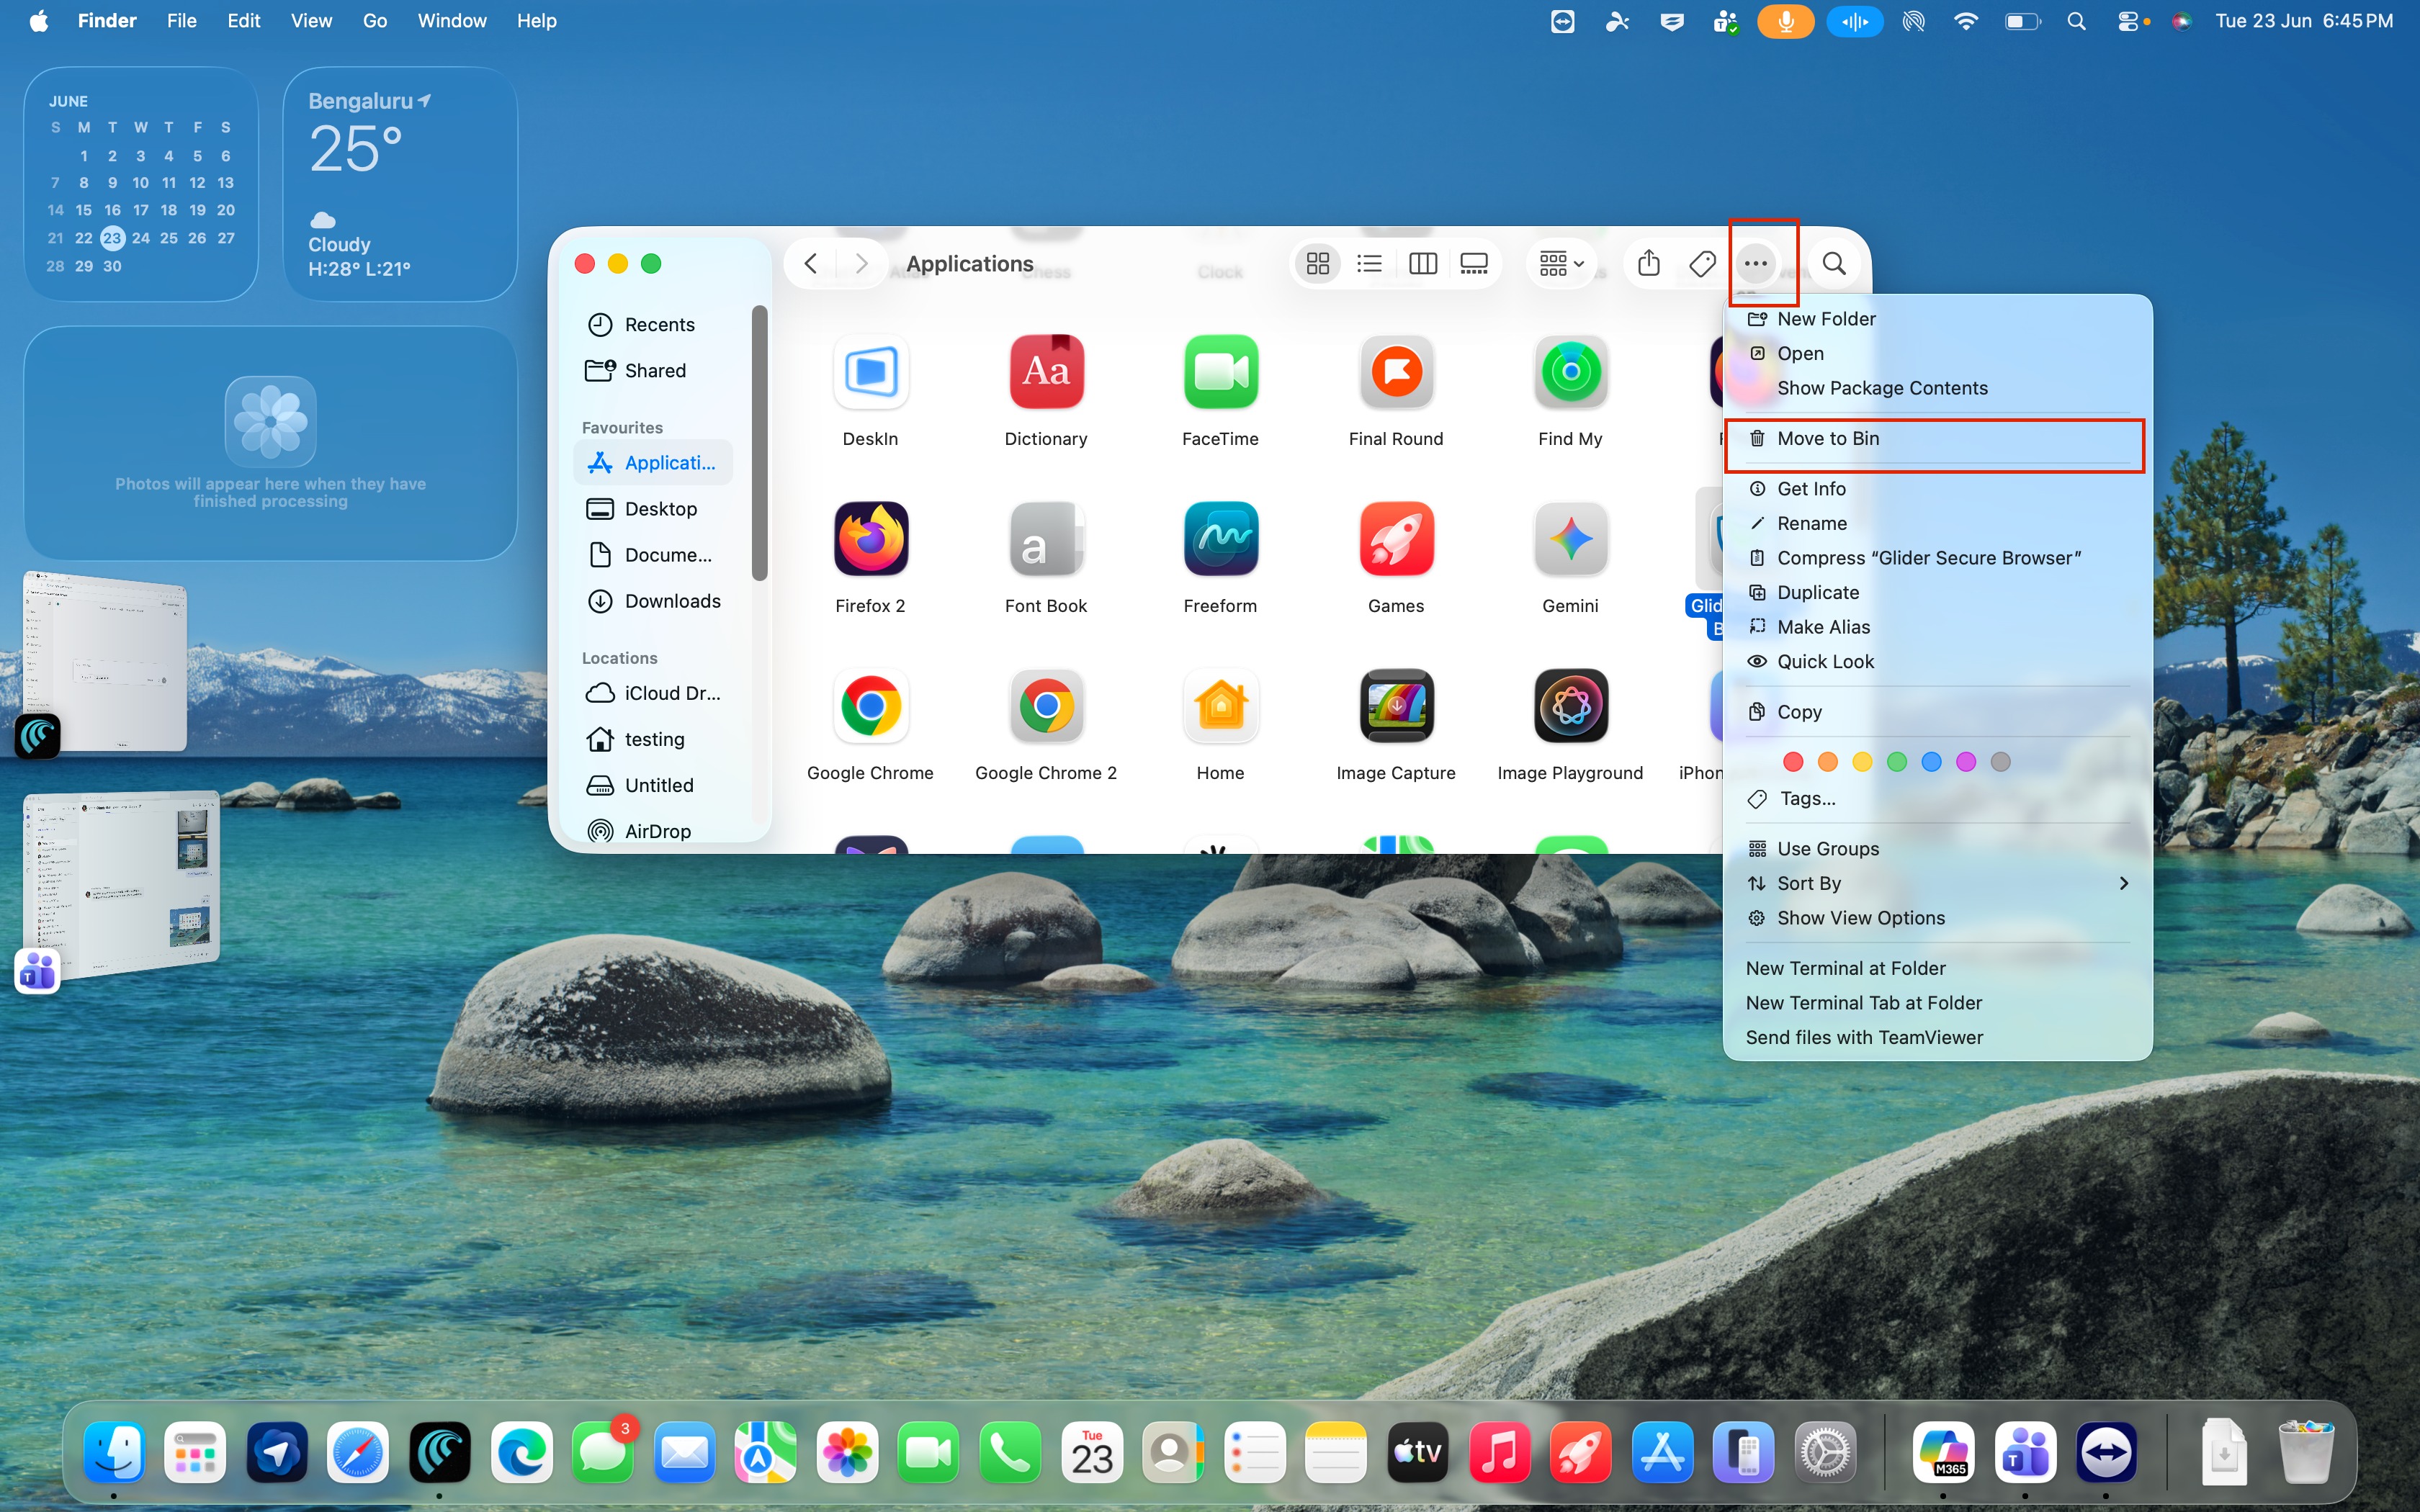Screen dimensions: 2420x1512
Task: Open the battery status menu
Action: pyautogui.click(x=2022, y=21)
